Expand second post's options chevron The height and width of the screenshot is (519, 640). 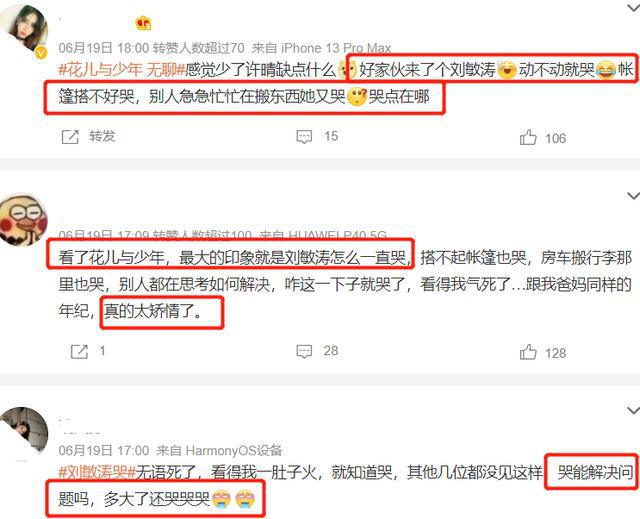(633, 196)
